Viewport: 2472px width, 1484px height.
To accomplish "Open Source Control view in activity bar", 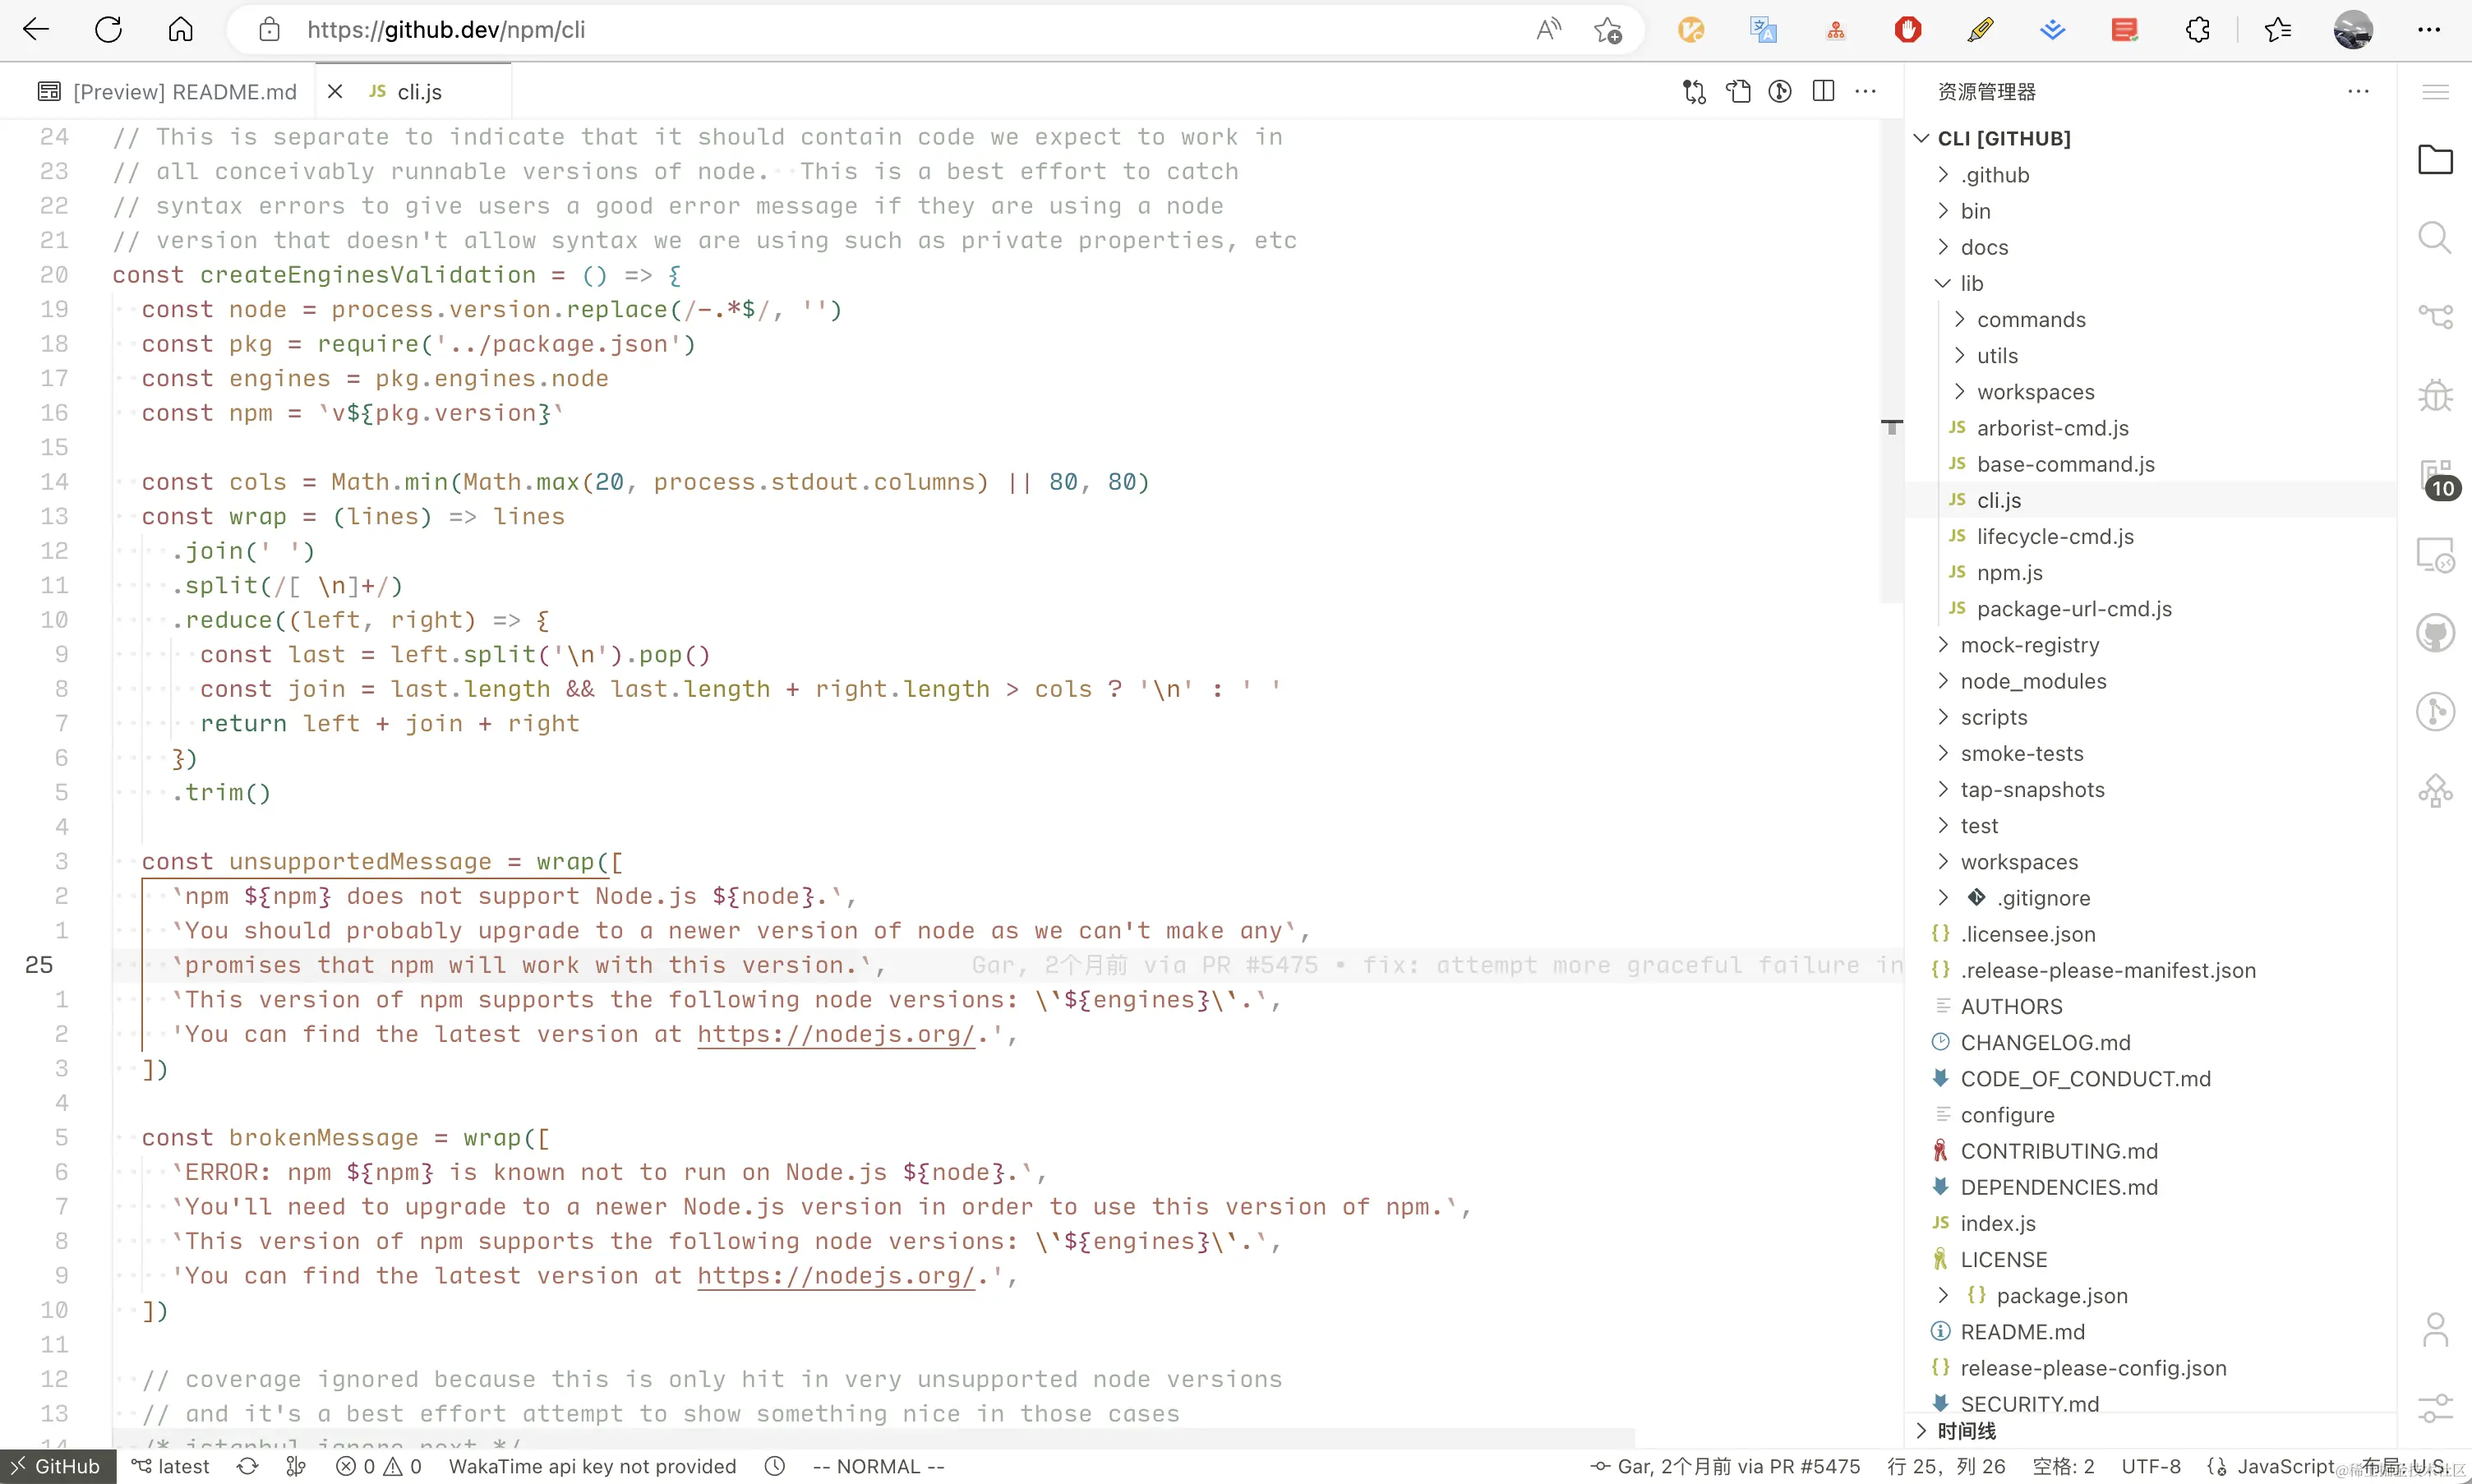I will (x=2434, y=317).
